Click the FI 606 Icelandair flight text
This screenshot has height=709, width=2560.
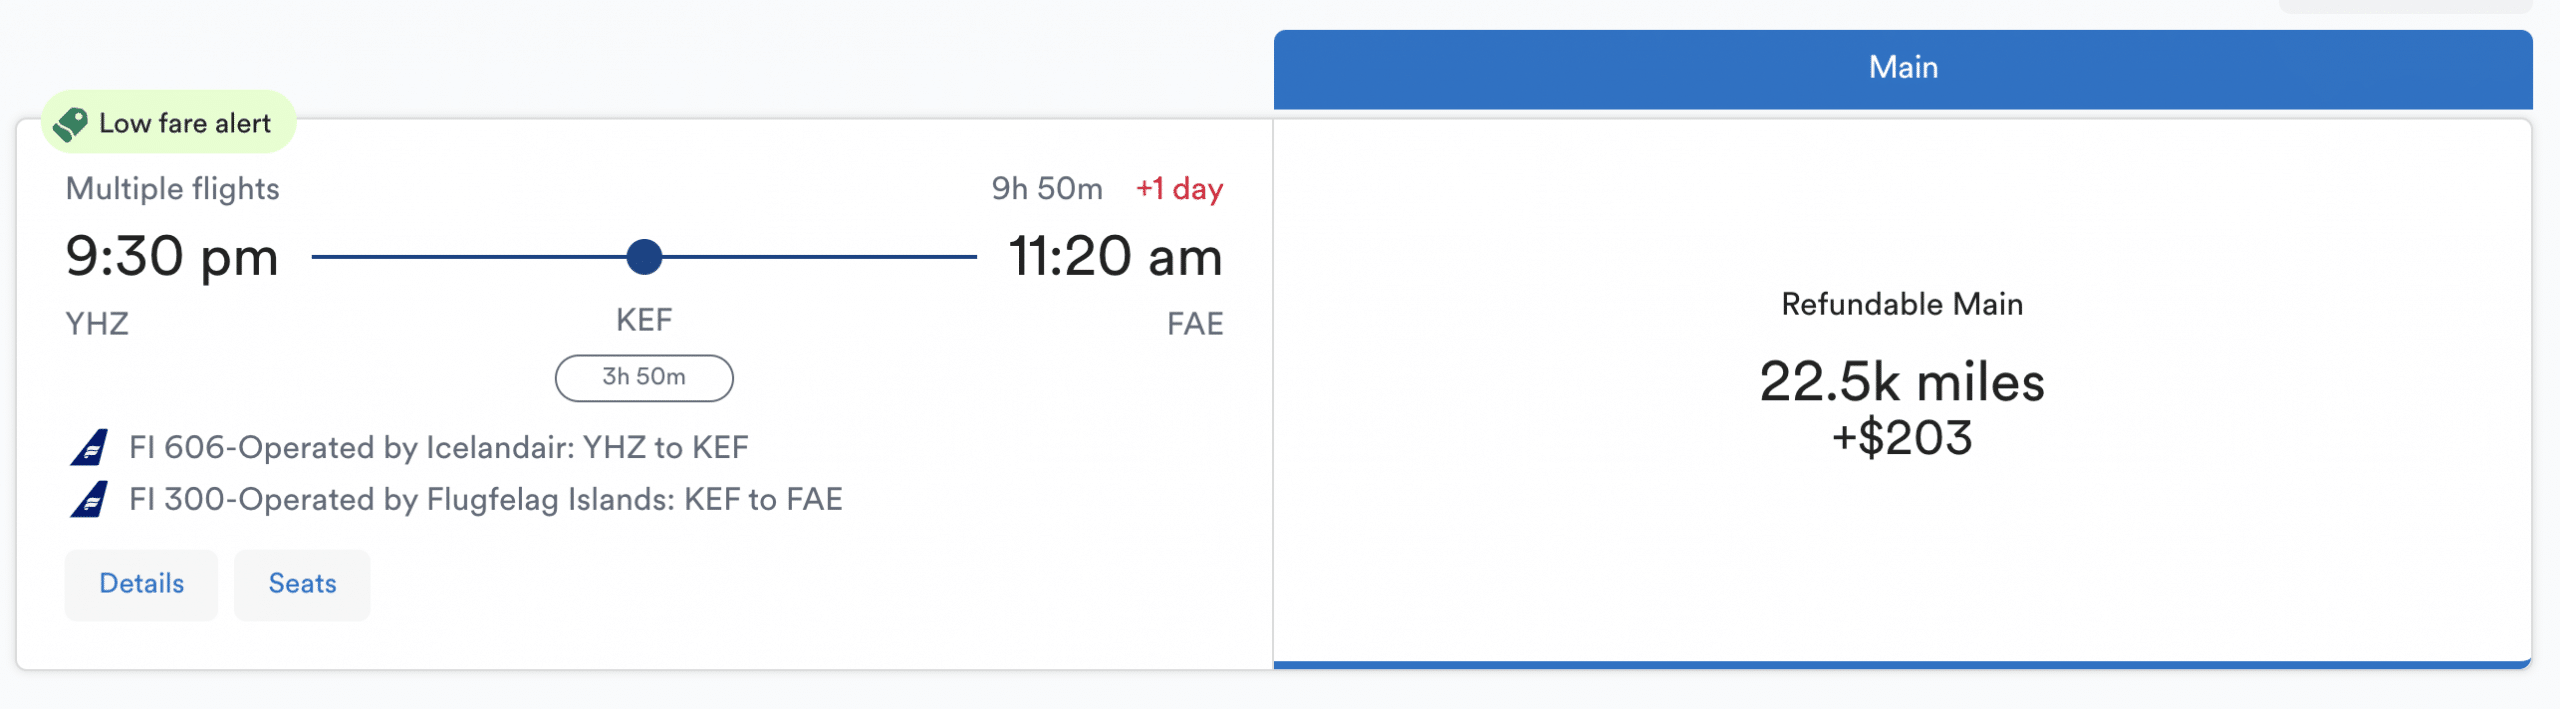[x=438, y=447]
